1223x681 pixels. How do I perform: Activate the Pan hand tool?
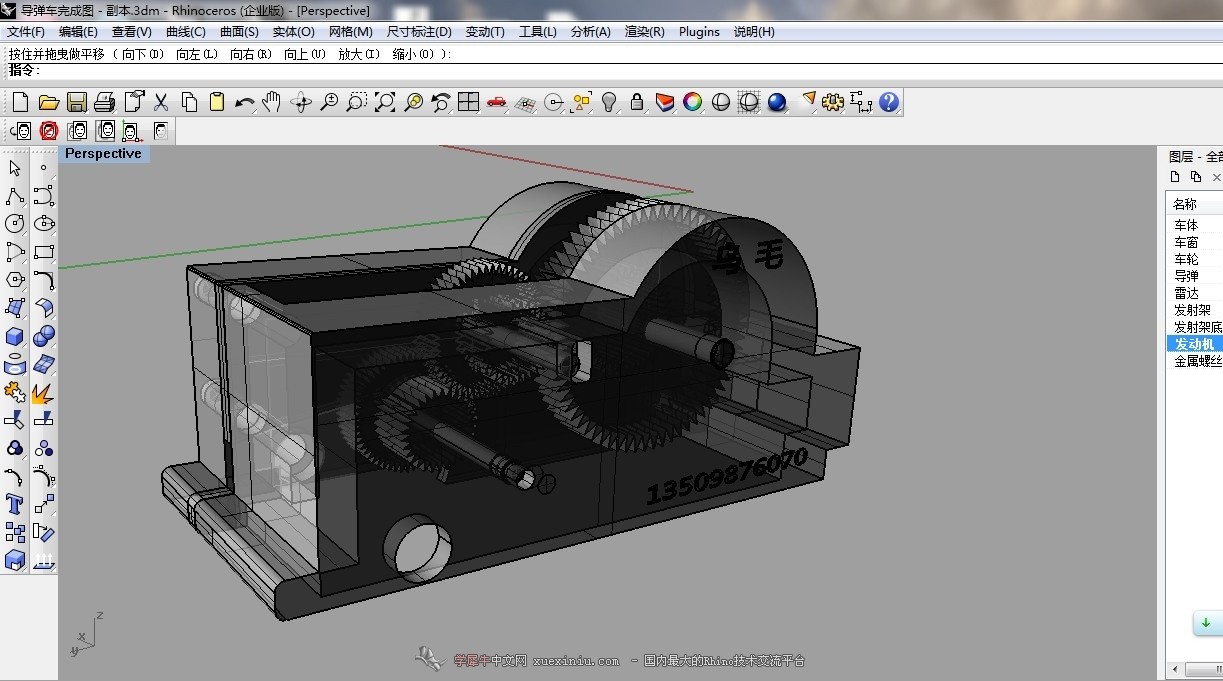[x=272, y=102]
